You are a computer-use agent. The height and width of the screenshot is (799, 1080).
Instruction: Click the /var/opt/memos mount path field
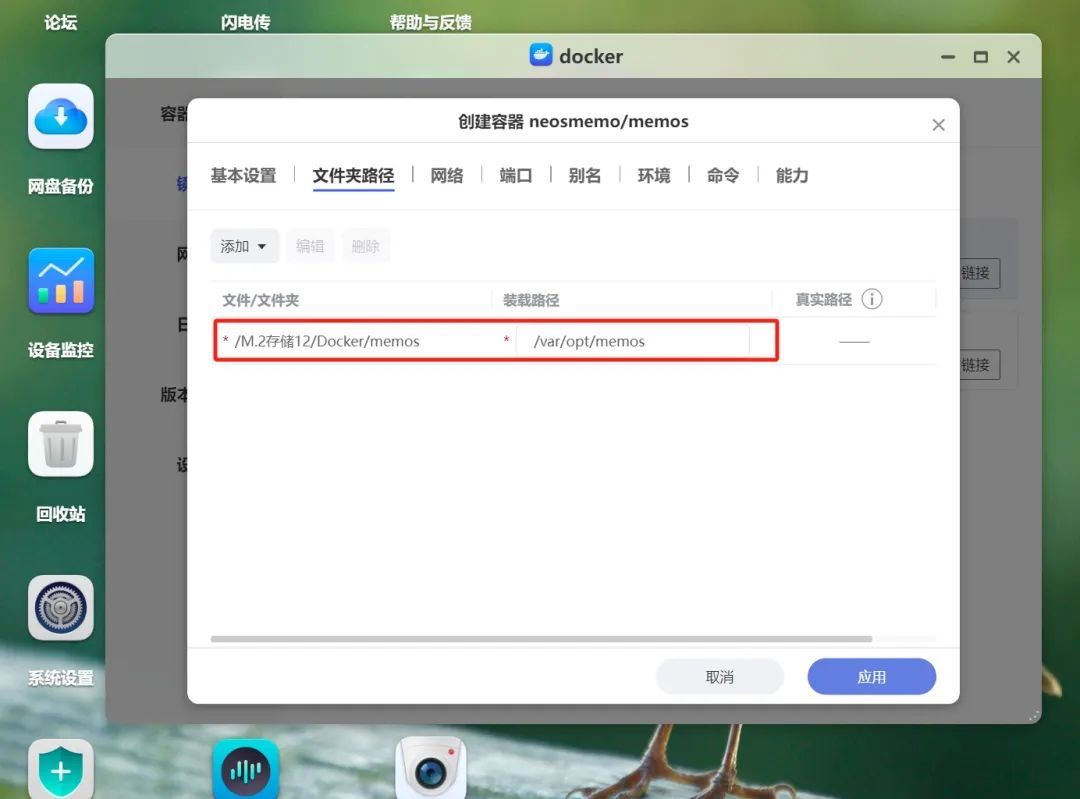[633, 341]
